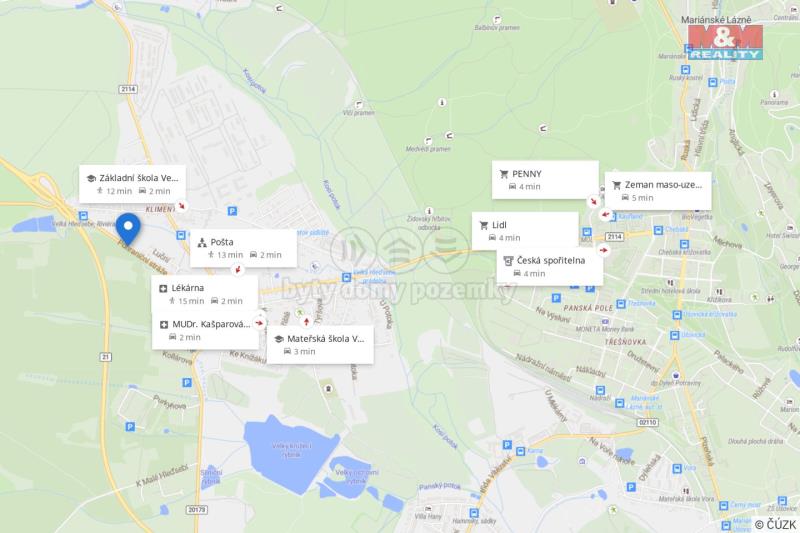Open the Lidl store card
800x533 pixels.
tap(525, 231)
